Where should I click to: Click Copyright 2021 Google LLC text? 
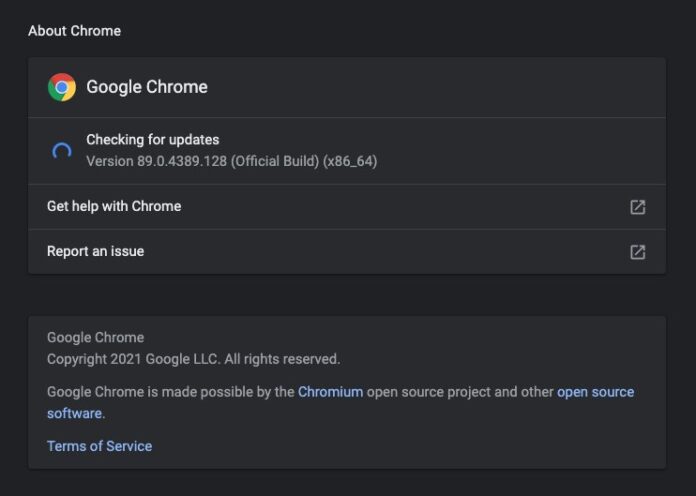[x=194, y=359]
